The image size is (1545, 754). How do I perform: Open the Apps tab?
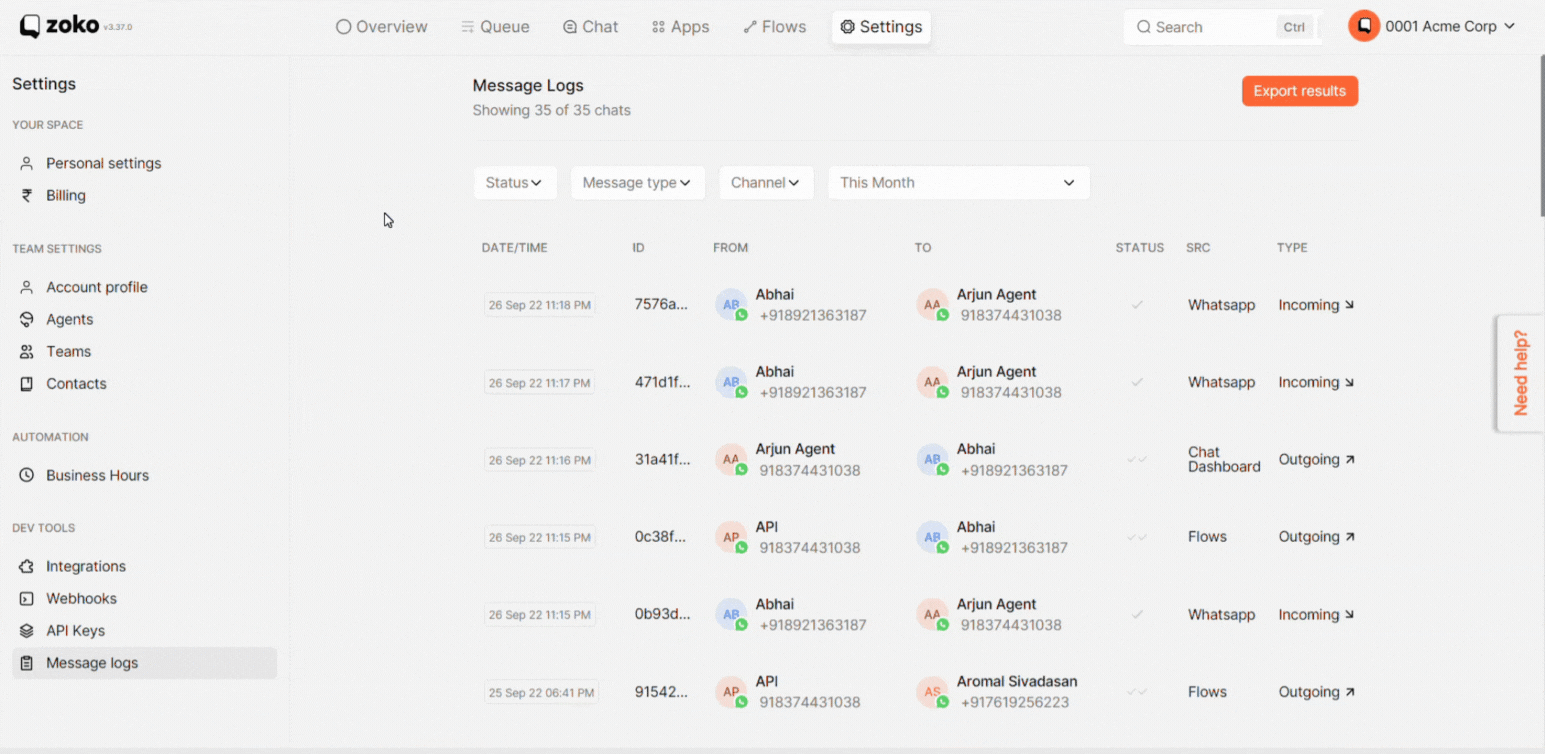(680, 27)
